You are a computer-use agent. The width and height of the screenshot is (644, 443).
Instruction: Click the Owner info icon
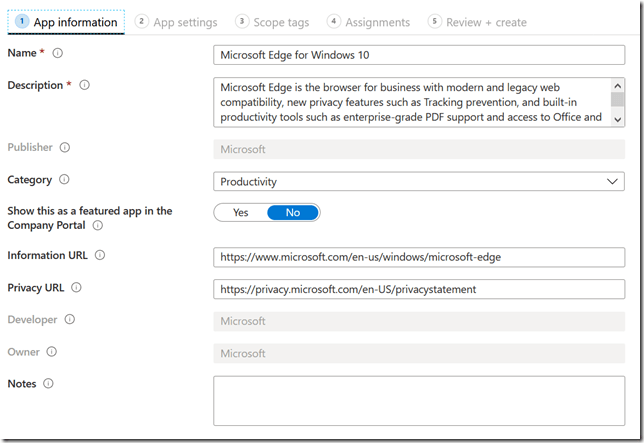coord(52,352)
